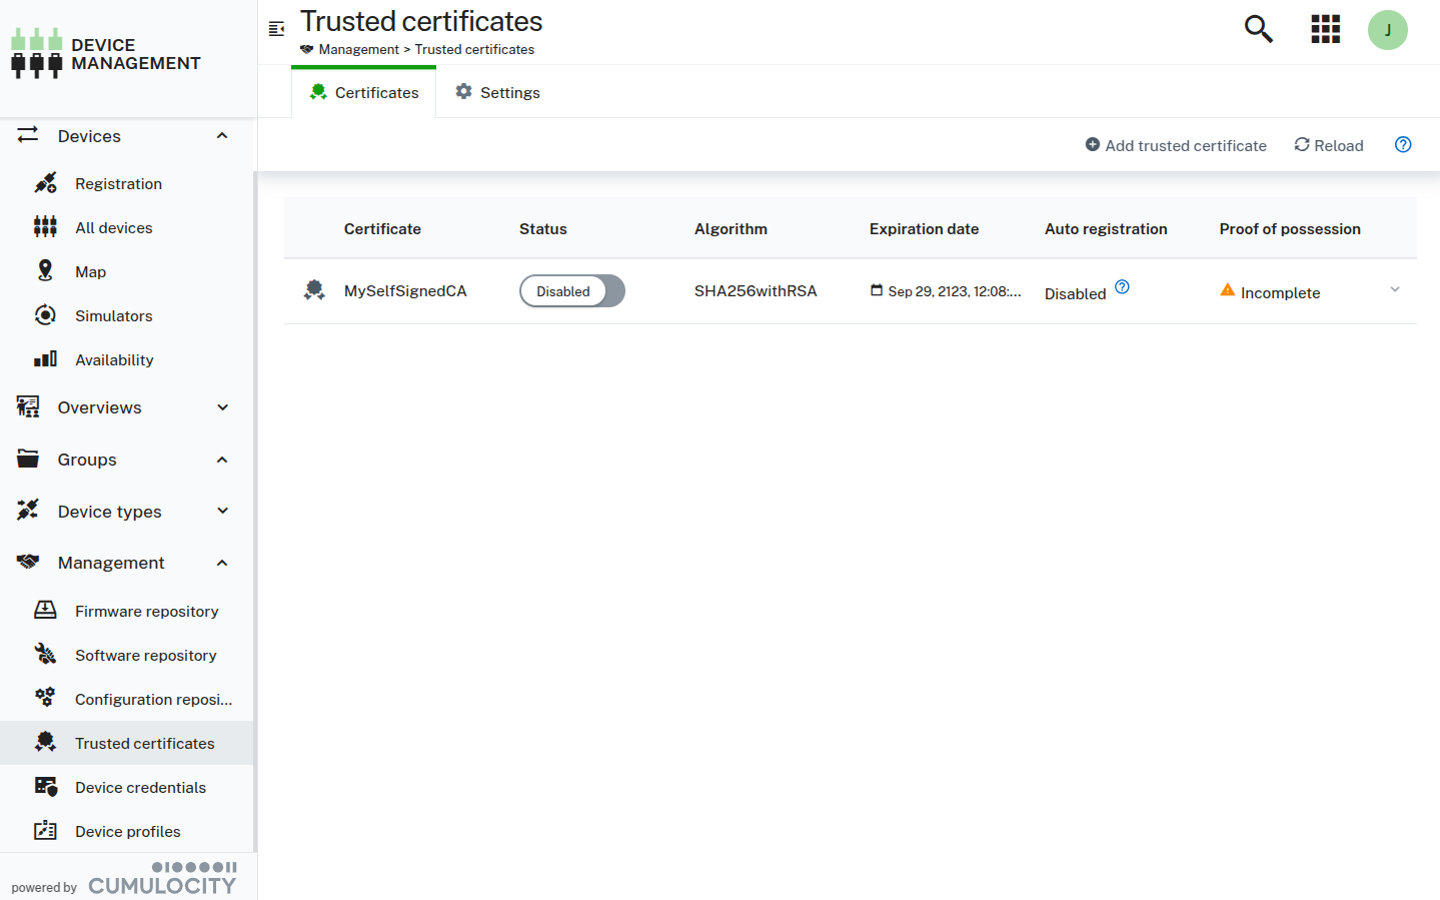The image size is (1440, 900).
Task: Expand the Overviews section
Action: pos(222,407)
